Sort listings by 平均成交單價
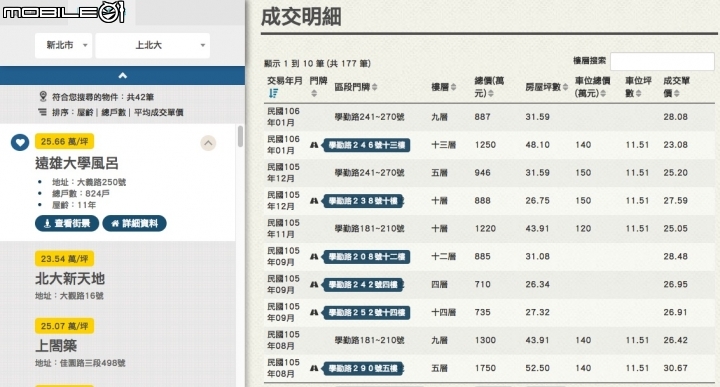 pyautogui.click(x=158, y=112)
